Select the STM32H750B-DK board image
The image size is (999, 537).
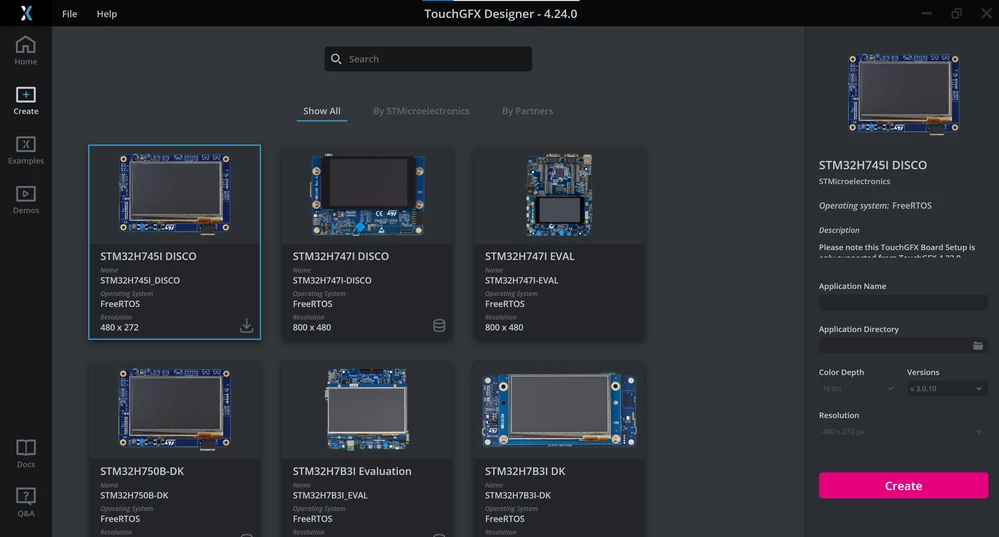click(175, 409)
